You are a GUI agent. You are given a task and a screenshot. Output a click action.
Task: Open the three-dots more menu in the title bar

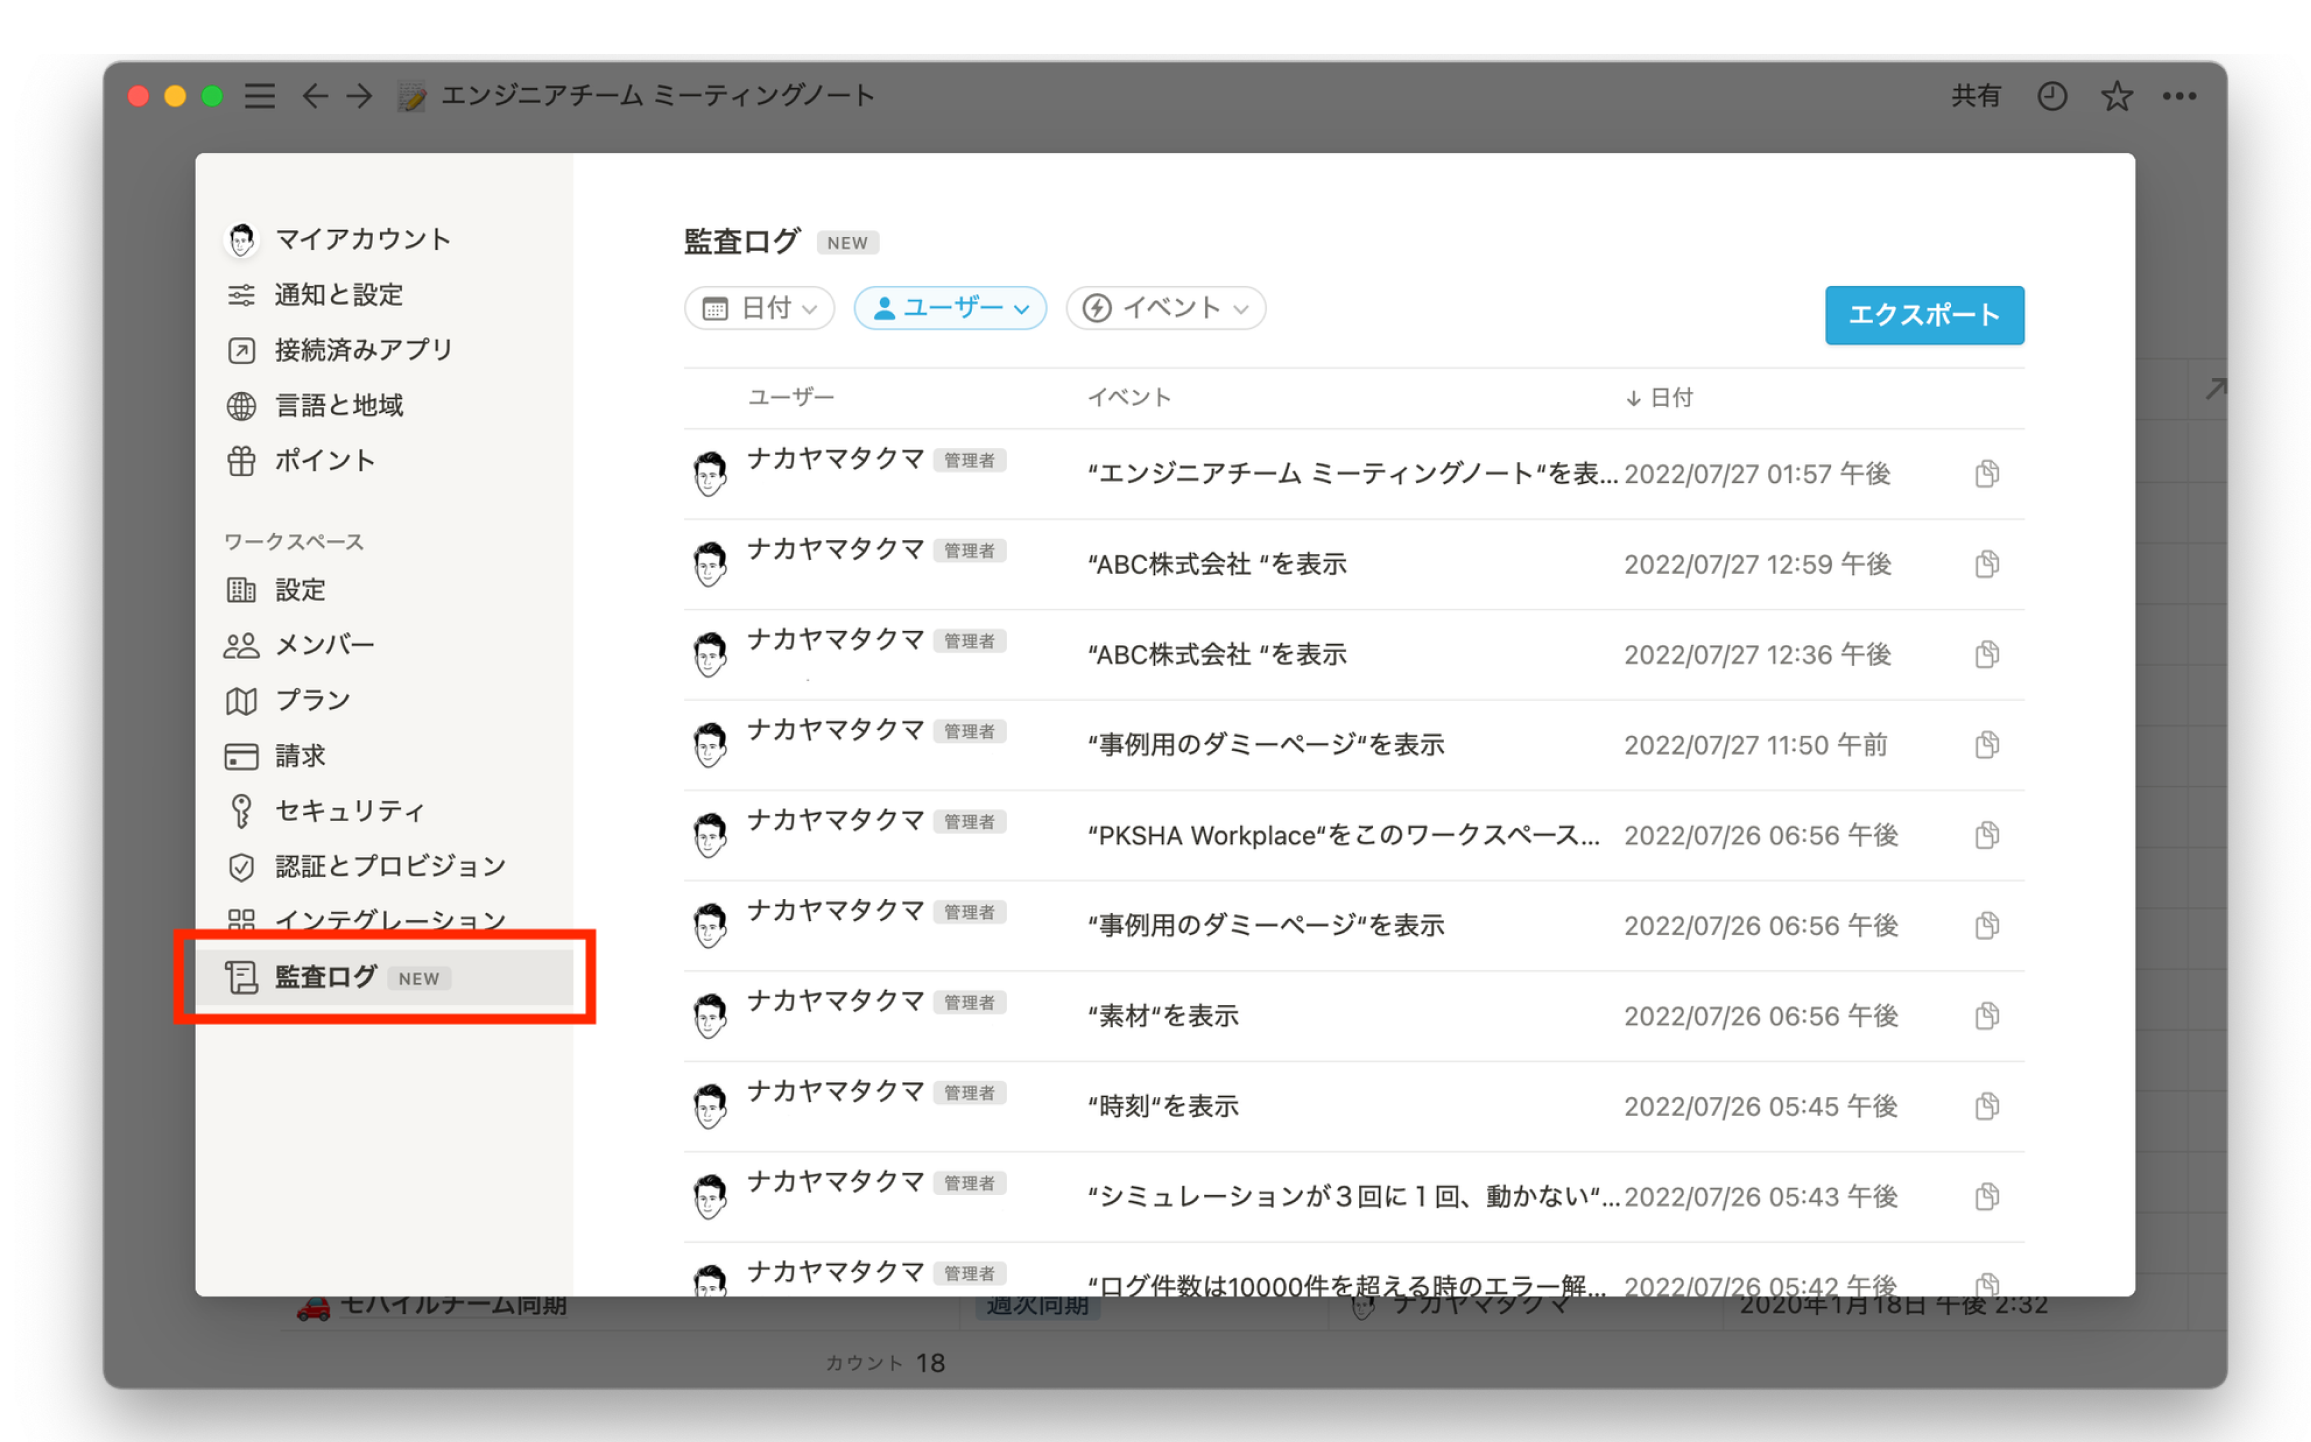2178,96
